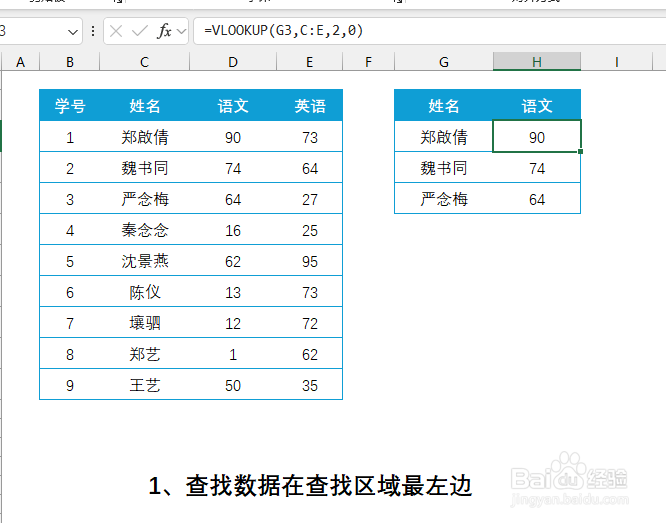Select lookup name 严念梅 in column G
666x523 pixels.
(x=444, y=199)
